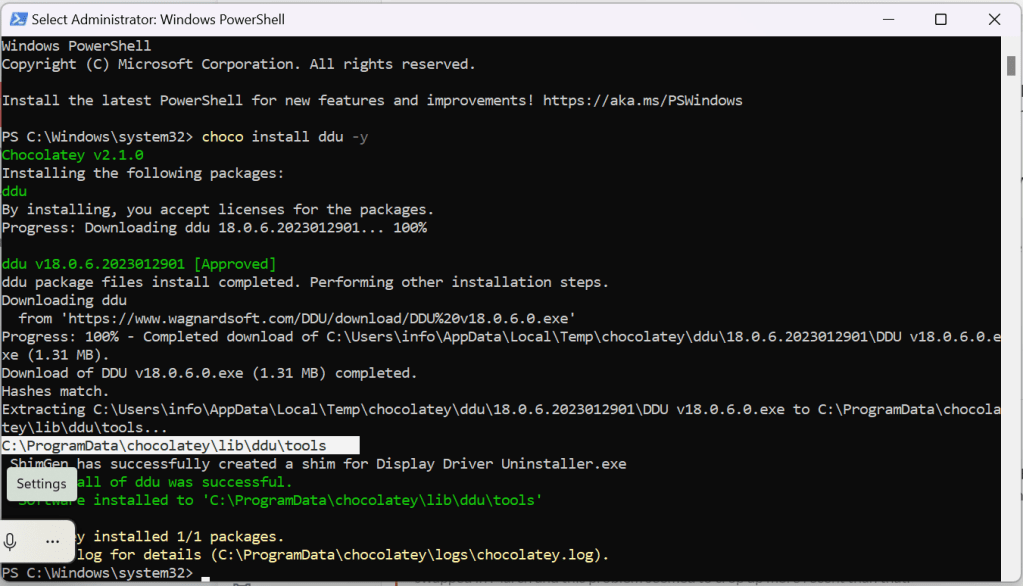This screenshot has width=1023, height=586.
Task: Click the PowerShell icon in the title bar
Action: [x=18, y=19]
